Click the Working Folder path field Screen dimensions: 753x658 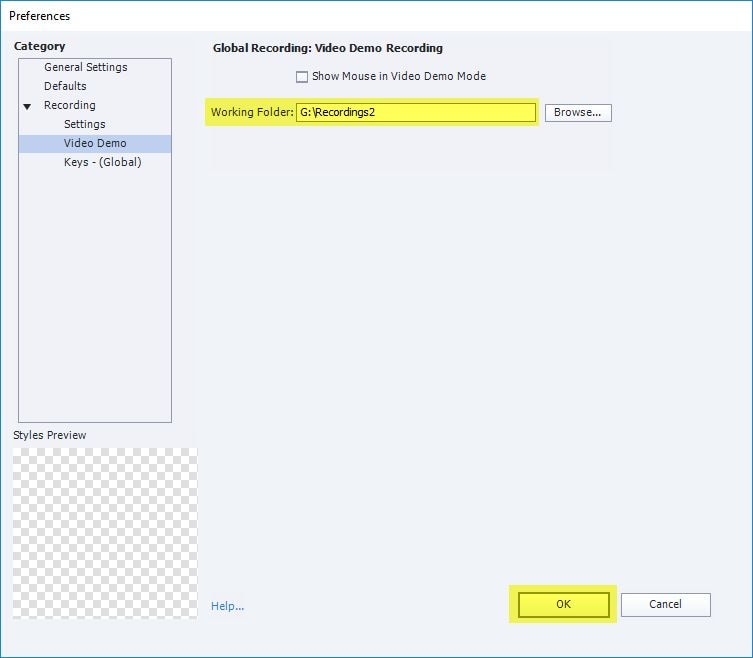click(415, 112)
